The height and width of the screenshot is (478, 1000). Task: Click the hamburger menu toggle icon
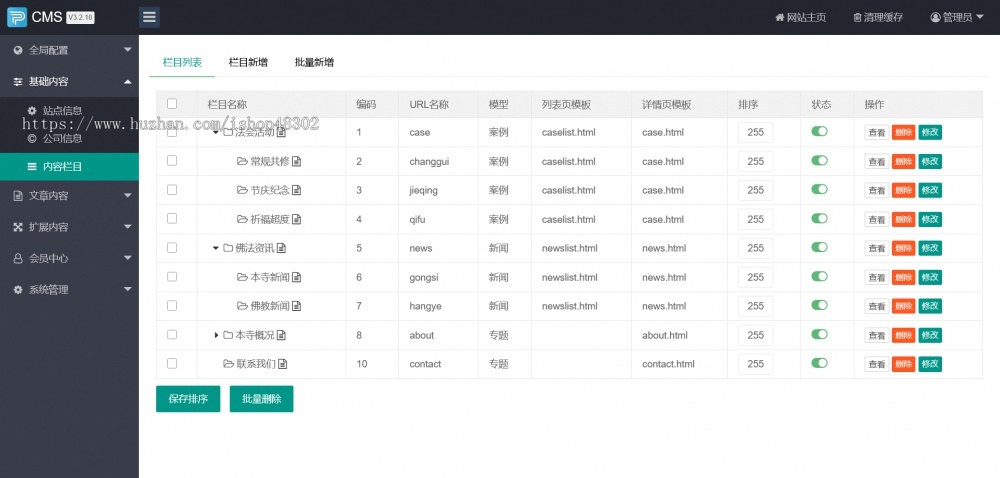pos(149,17)
